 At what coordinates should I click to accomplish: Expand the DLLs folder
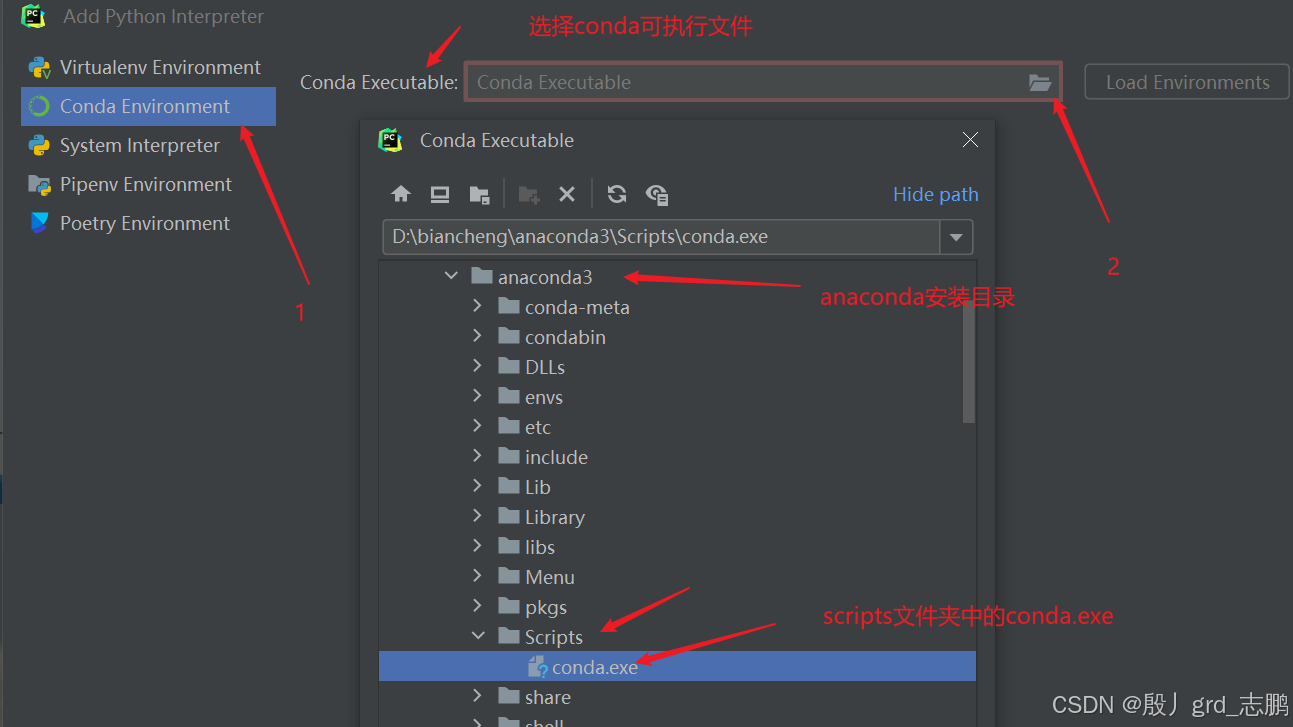click(x=478, y=367)
